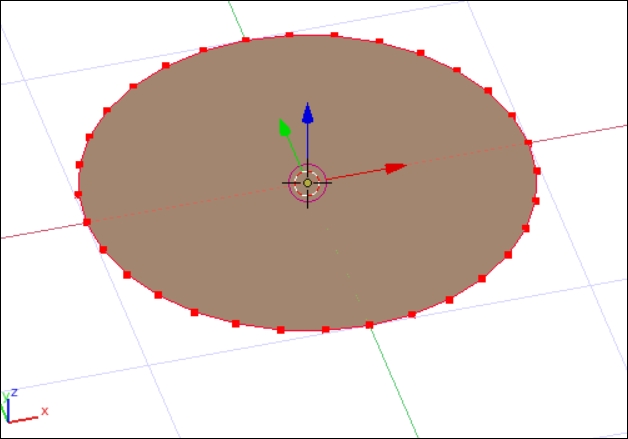Click the red X-axis line right of circle

coord(580,136)
